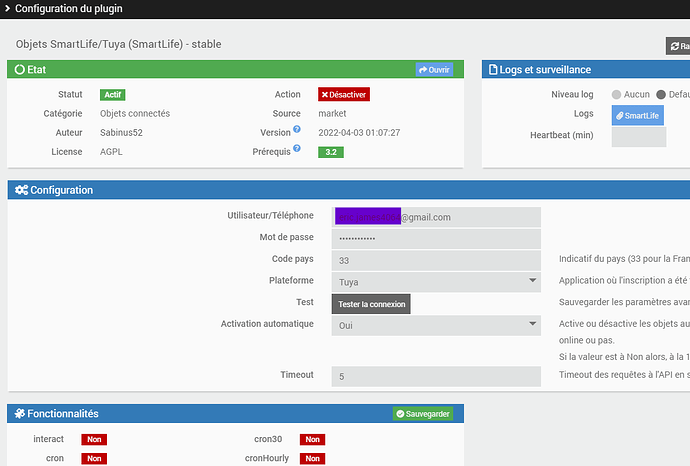Select the Defaut log level radio
690x466 pixels.
661,95
